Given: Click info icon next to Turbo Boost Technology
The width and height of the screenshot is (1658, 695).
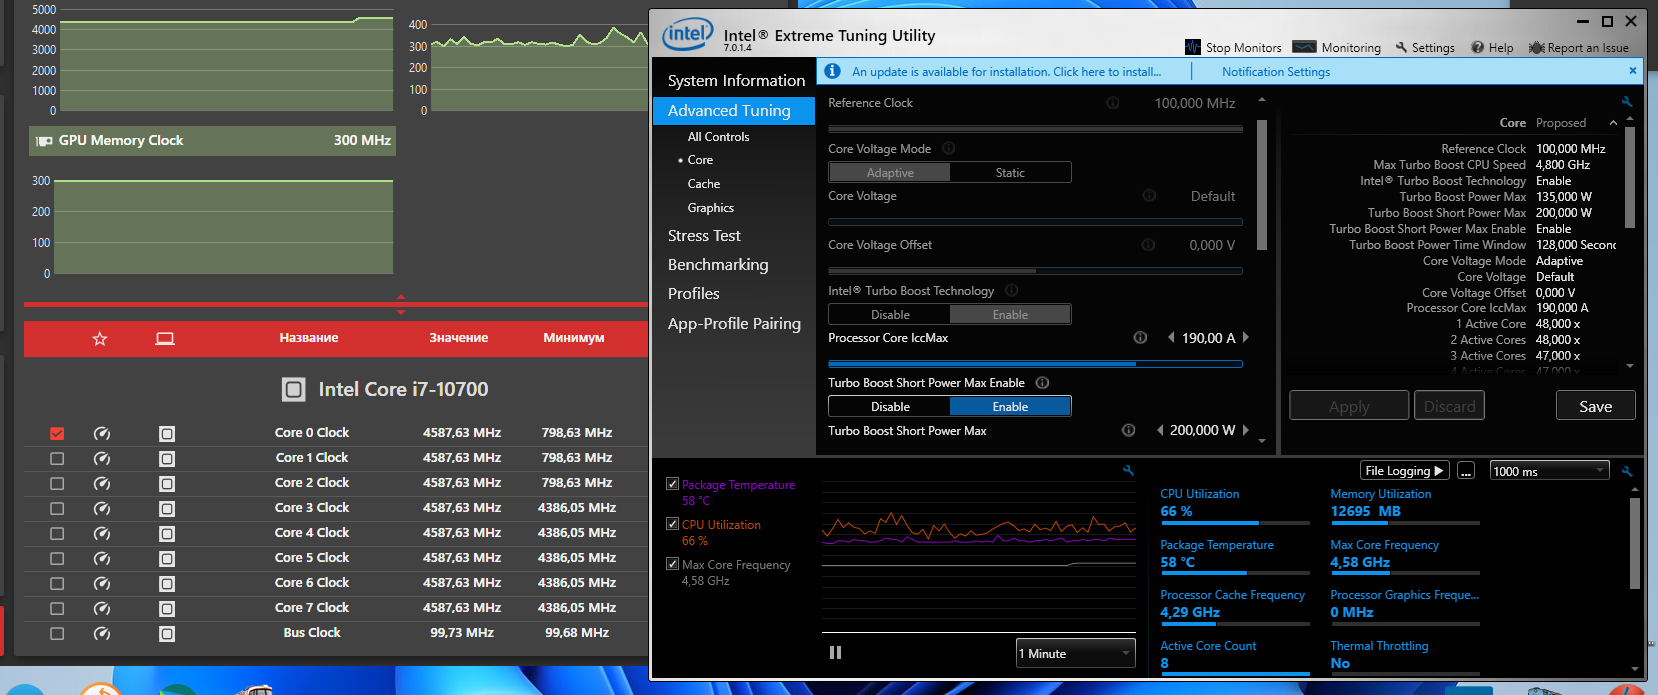Looking at the screenshot, I should (1011, 291).
